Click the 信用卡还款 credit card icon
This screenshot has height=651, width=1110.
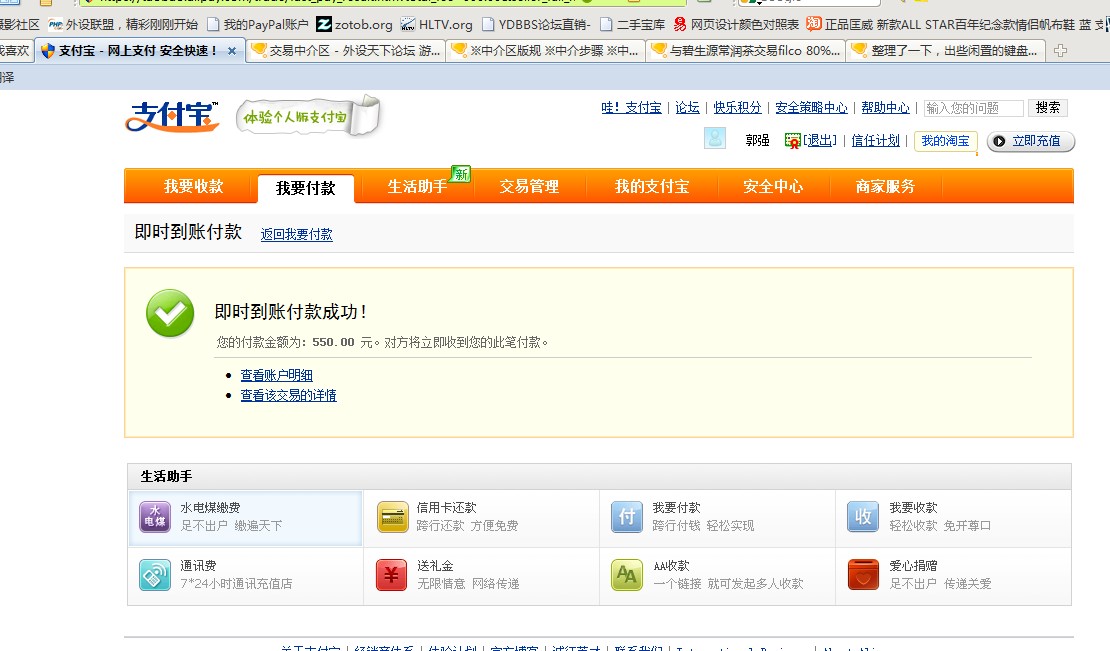coord(392,517)
